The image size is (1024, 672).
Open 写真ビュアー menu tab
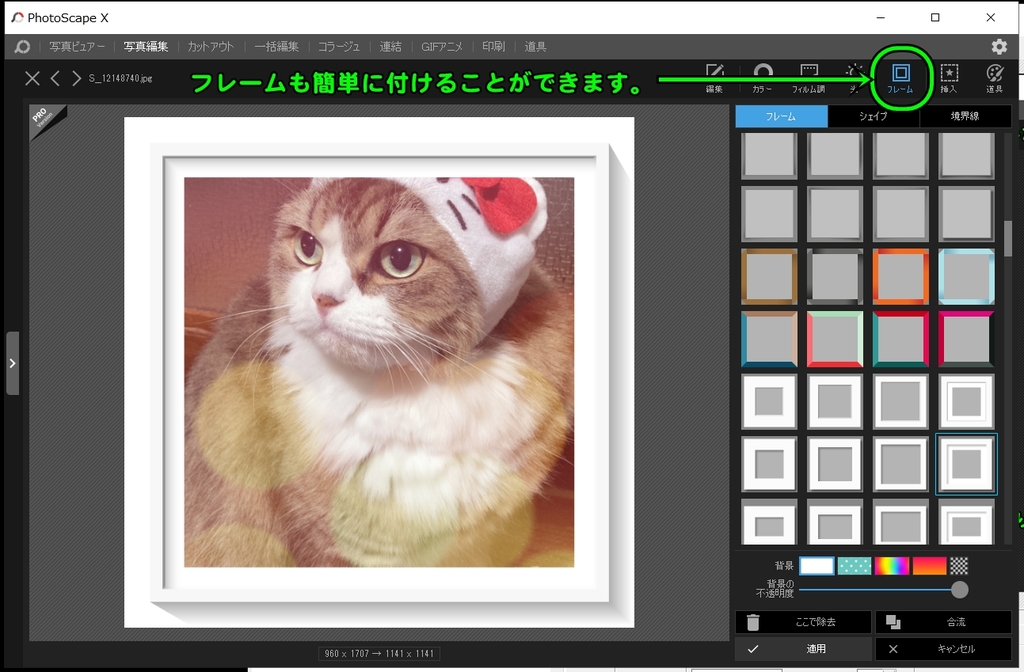click(77, 46)
